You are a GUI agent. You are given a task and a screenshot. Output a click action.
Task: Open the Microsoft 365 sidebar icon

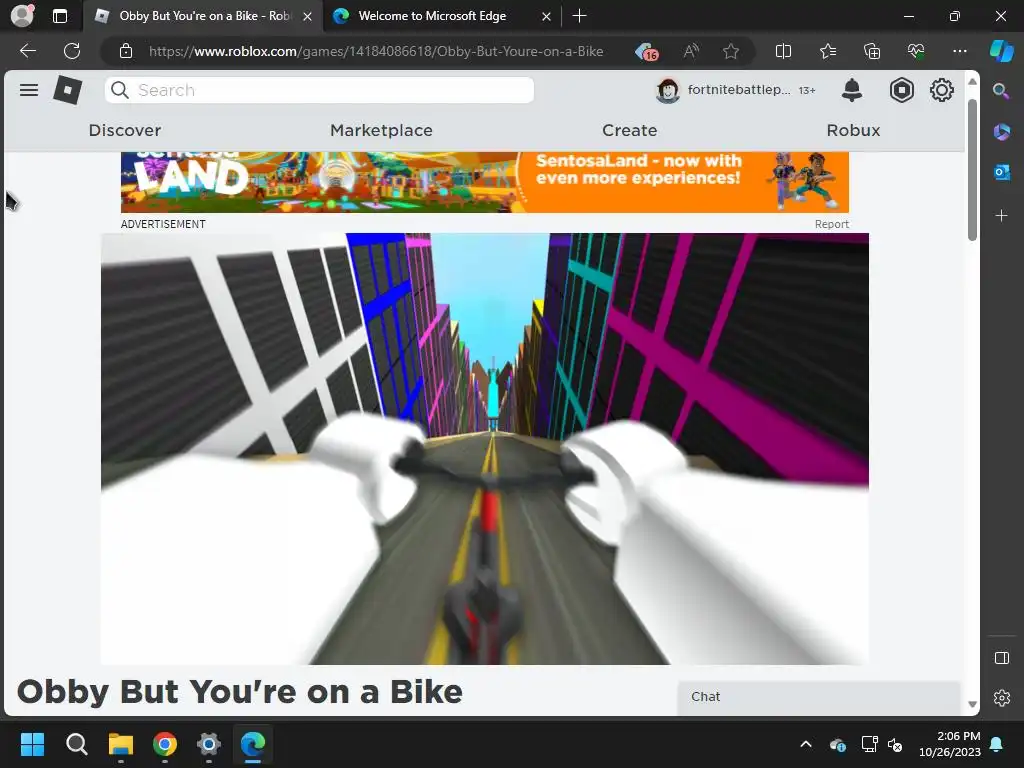tap(1001, 132)
